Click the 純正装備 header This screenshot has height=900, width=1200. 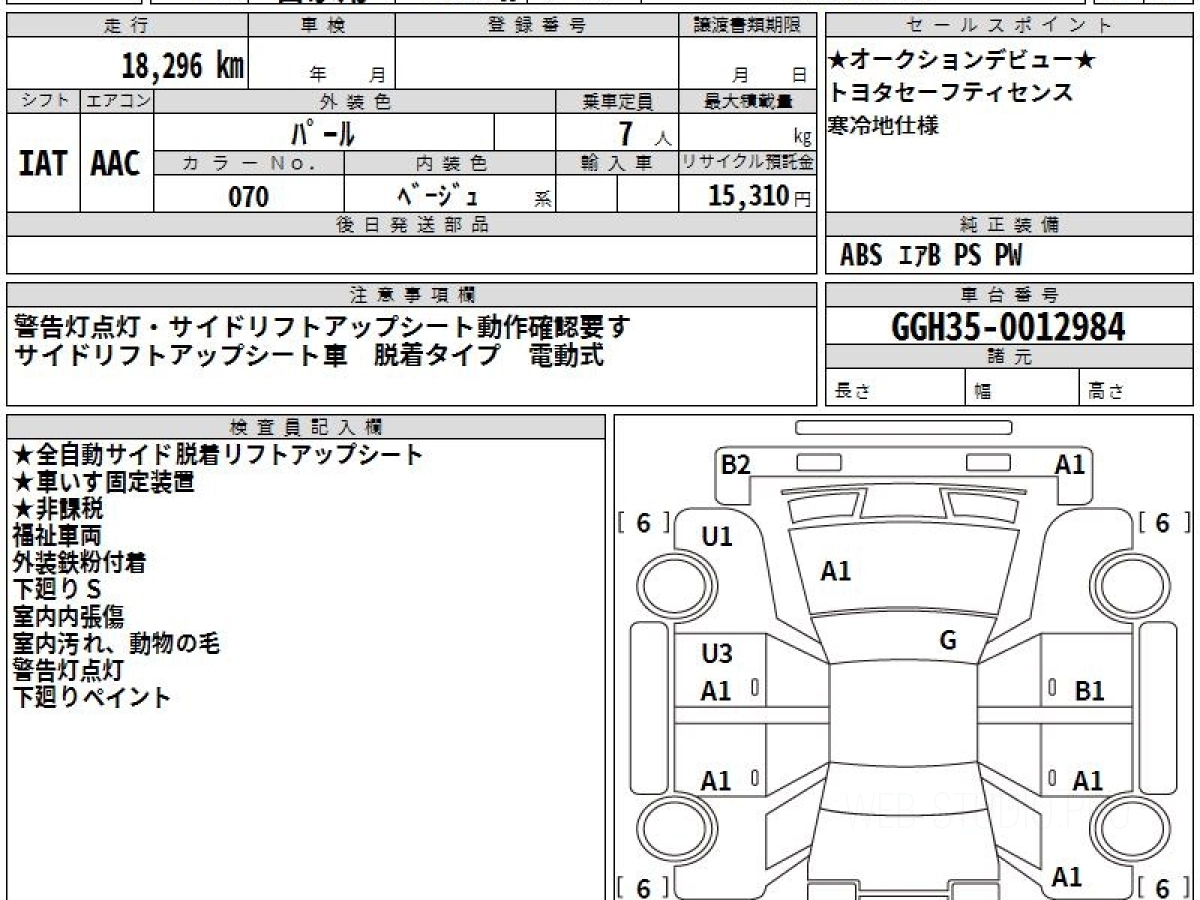pyautogui.click(x=1010, y=224)
